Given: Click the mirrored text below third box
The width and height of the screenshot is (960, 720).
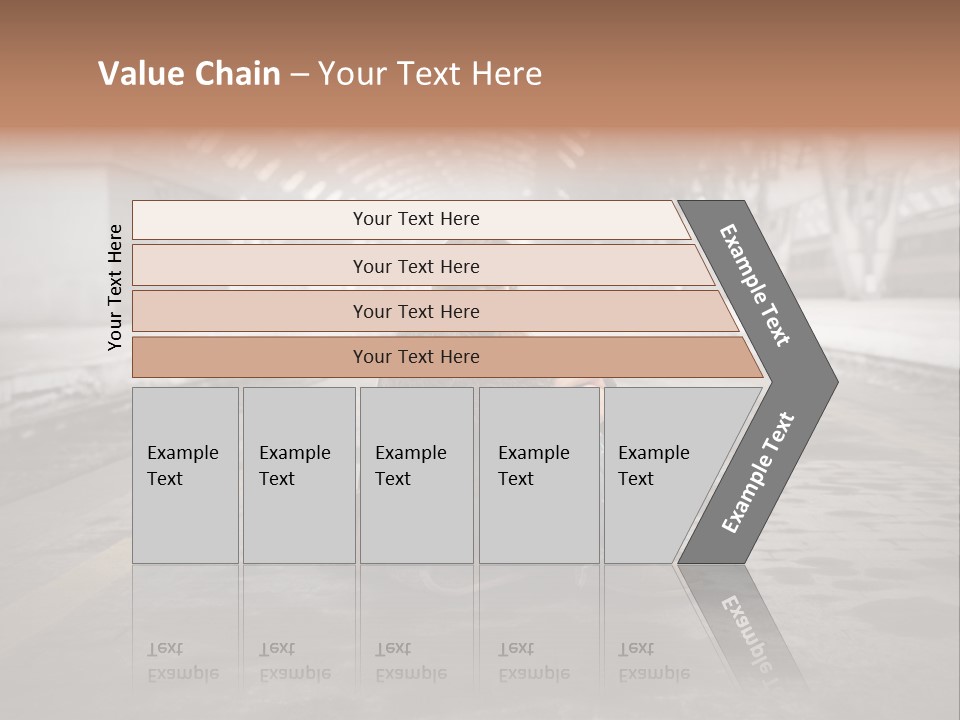Looking at the screenshot, I should (x=411, y=661).
